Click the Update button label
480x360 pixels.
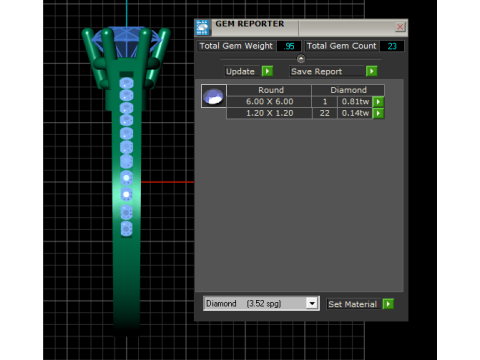point(240,71)
